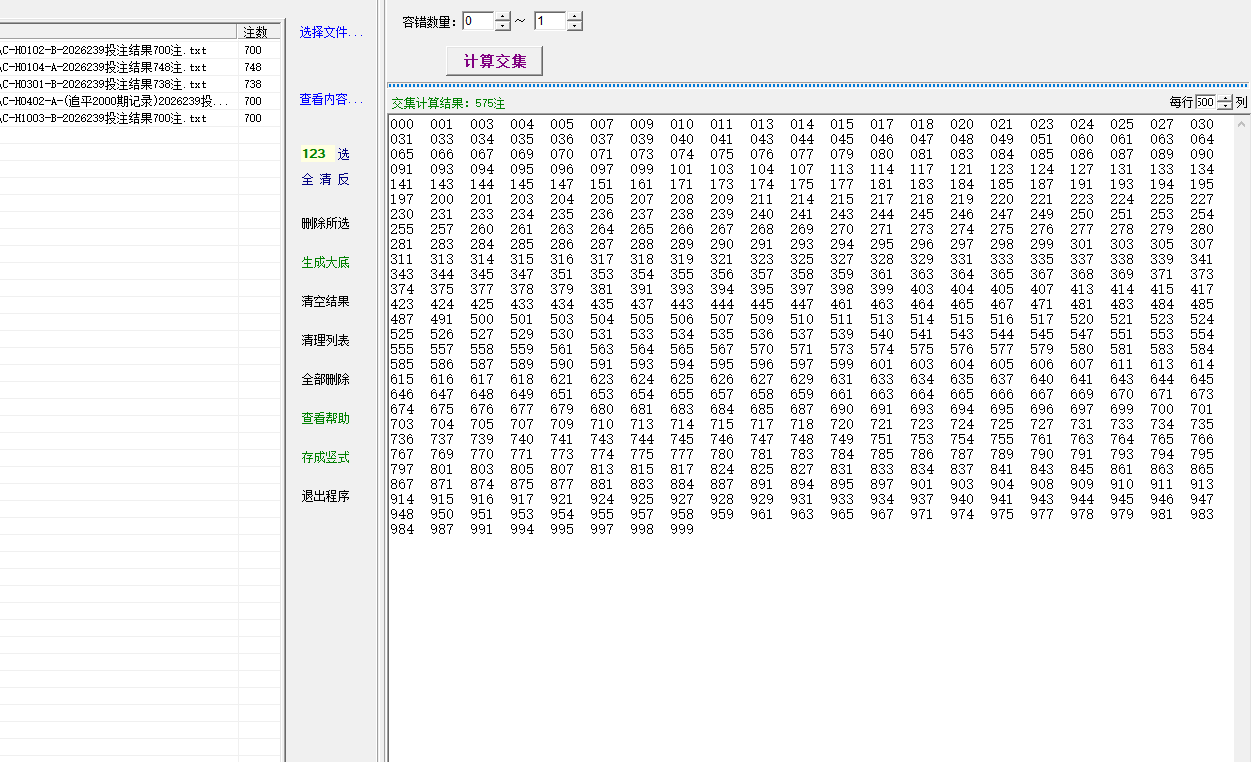Click the minimum 容错数量 field showing 0
The image size is (1251, 762).
(x=478, y=21)
